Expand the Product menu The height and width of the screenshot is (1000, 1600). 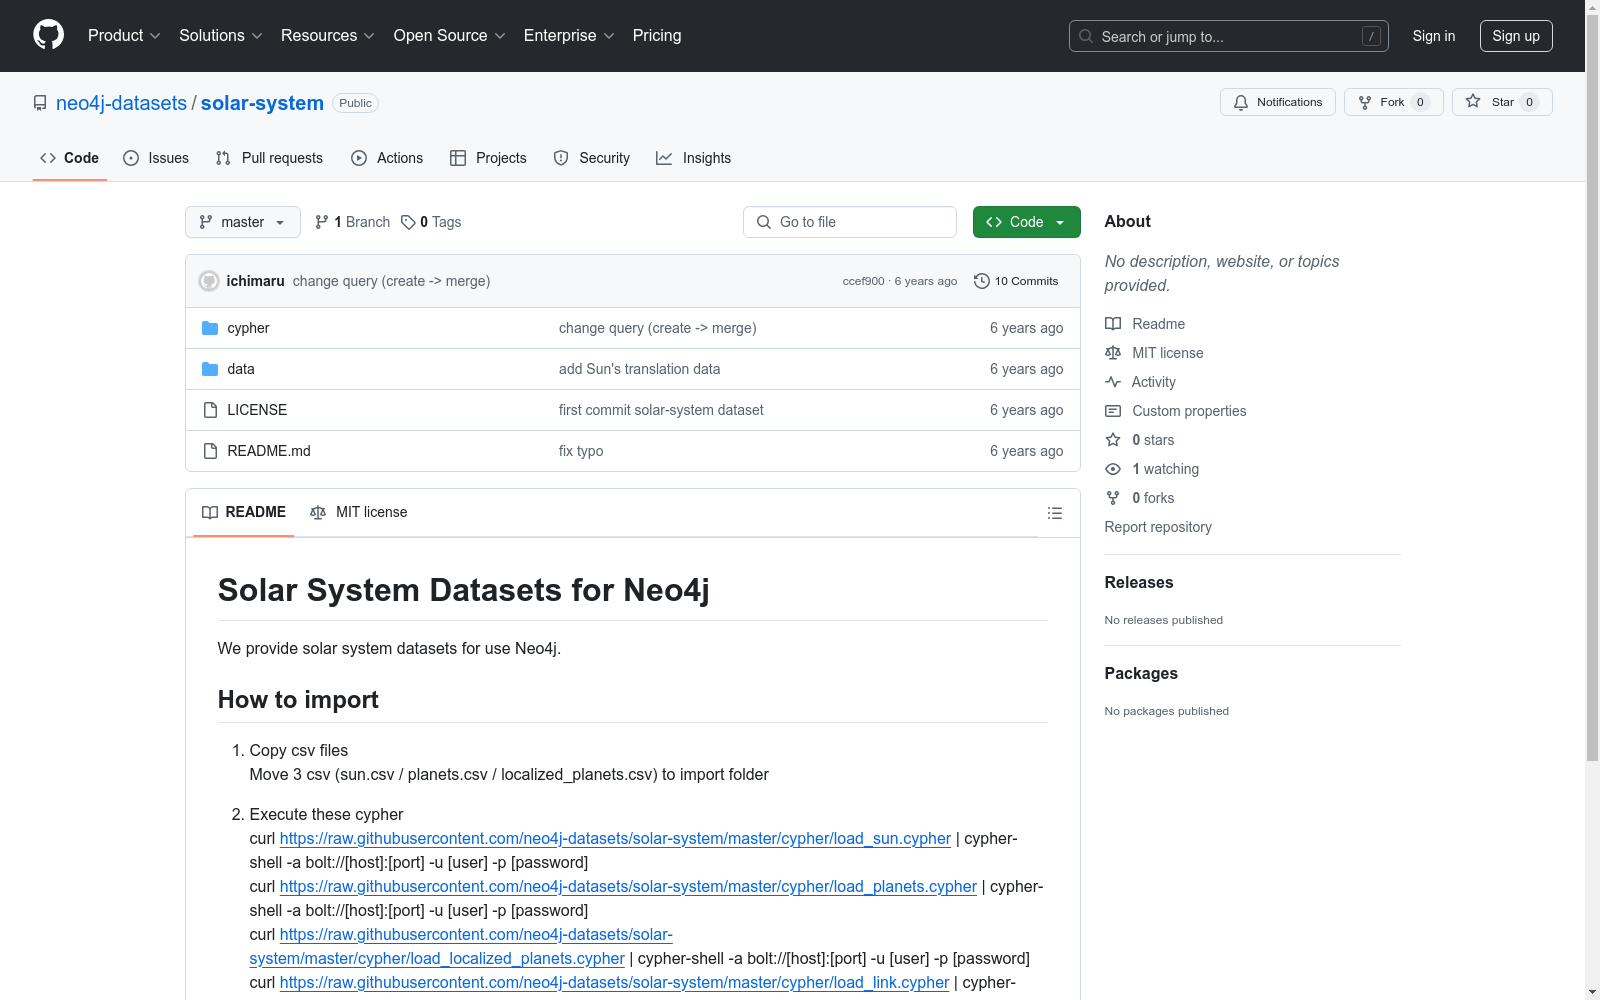(x=124, y=36)
